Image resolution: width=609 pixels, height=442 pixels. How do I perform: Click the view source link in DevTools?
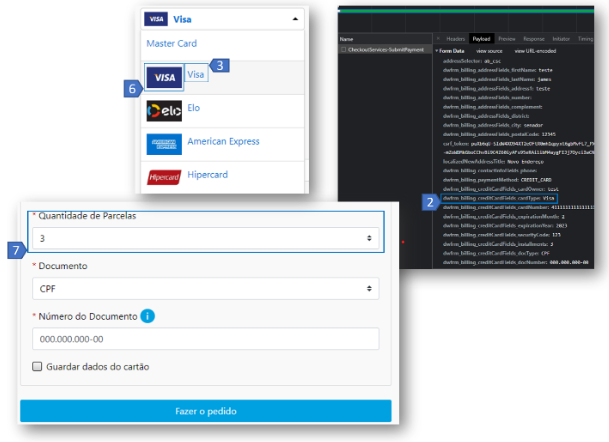489,51
